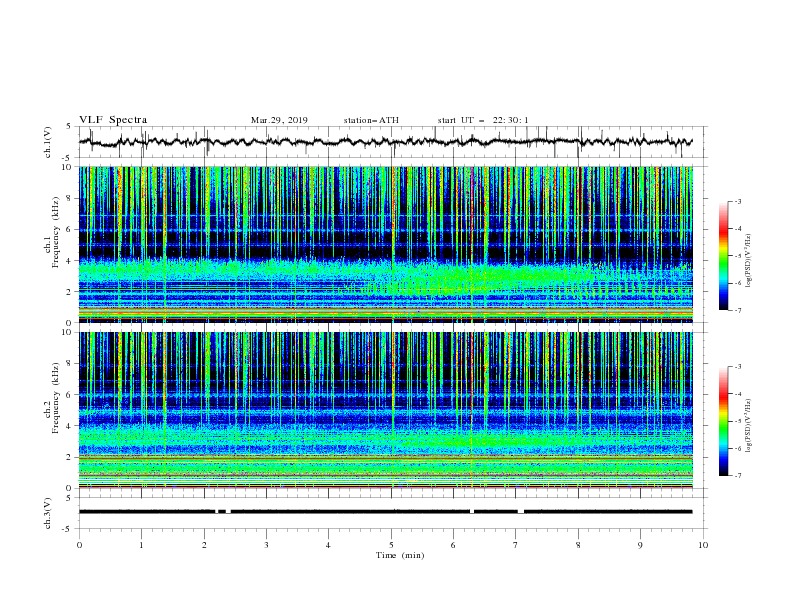Click the 'start UT = 22:30:1' label

[x=483, y=120]
